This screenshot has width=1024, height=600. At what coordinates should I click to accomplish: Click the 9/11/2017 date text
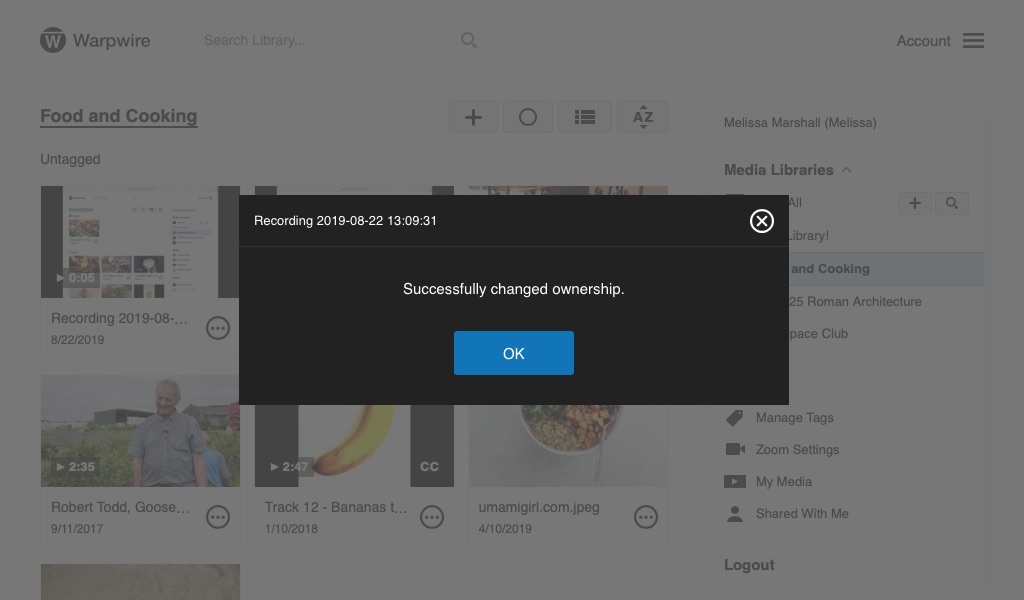click(76, 529)
